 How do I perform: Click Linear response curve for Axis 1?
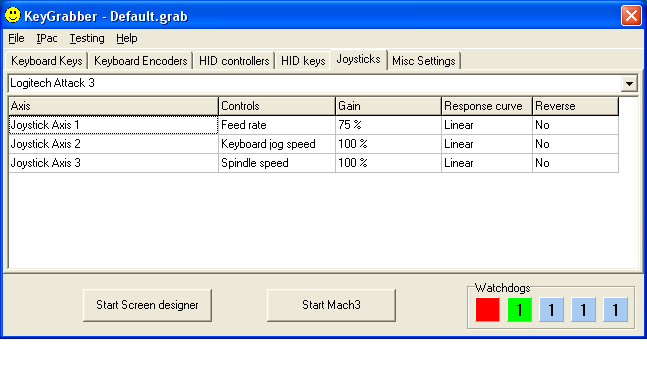pos(487,125)
